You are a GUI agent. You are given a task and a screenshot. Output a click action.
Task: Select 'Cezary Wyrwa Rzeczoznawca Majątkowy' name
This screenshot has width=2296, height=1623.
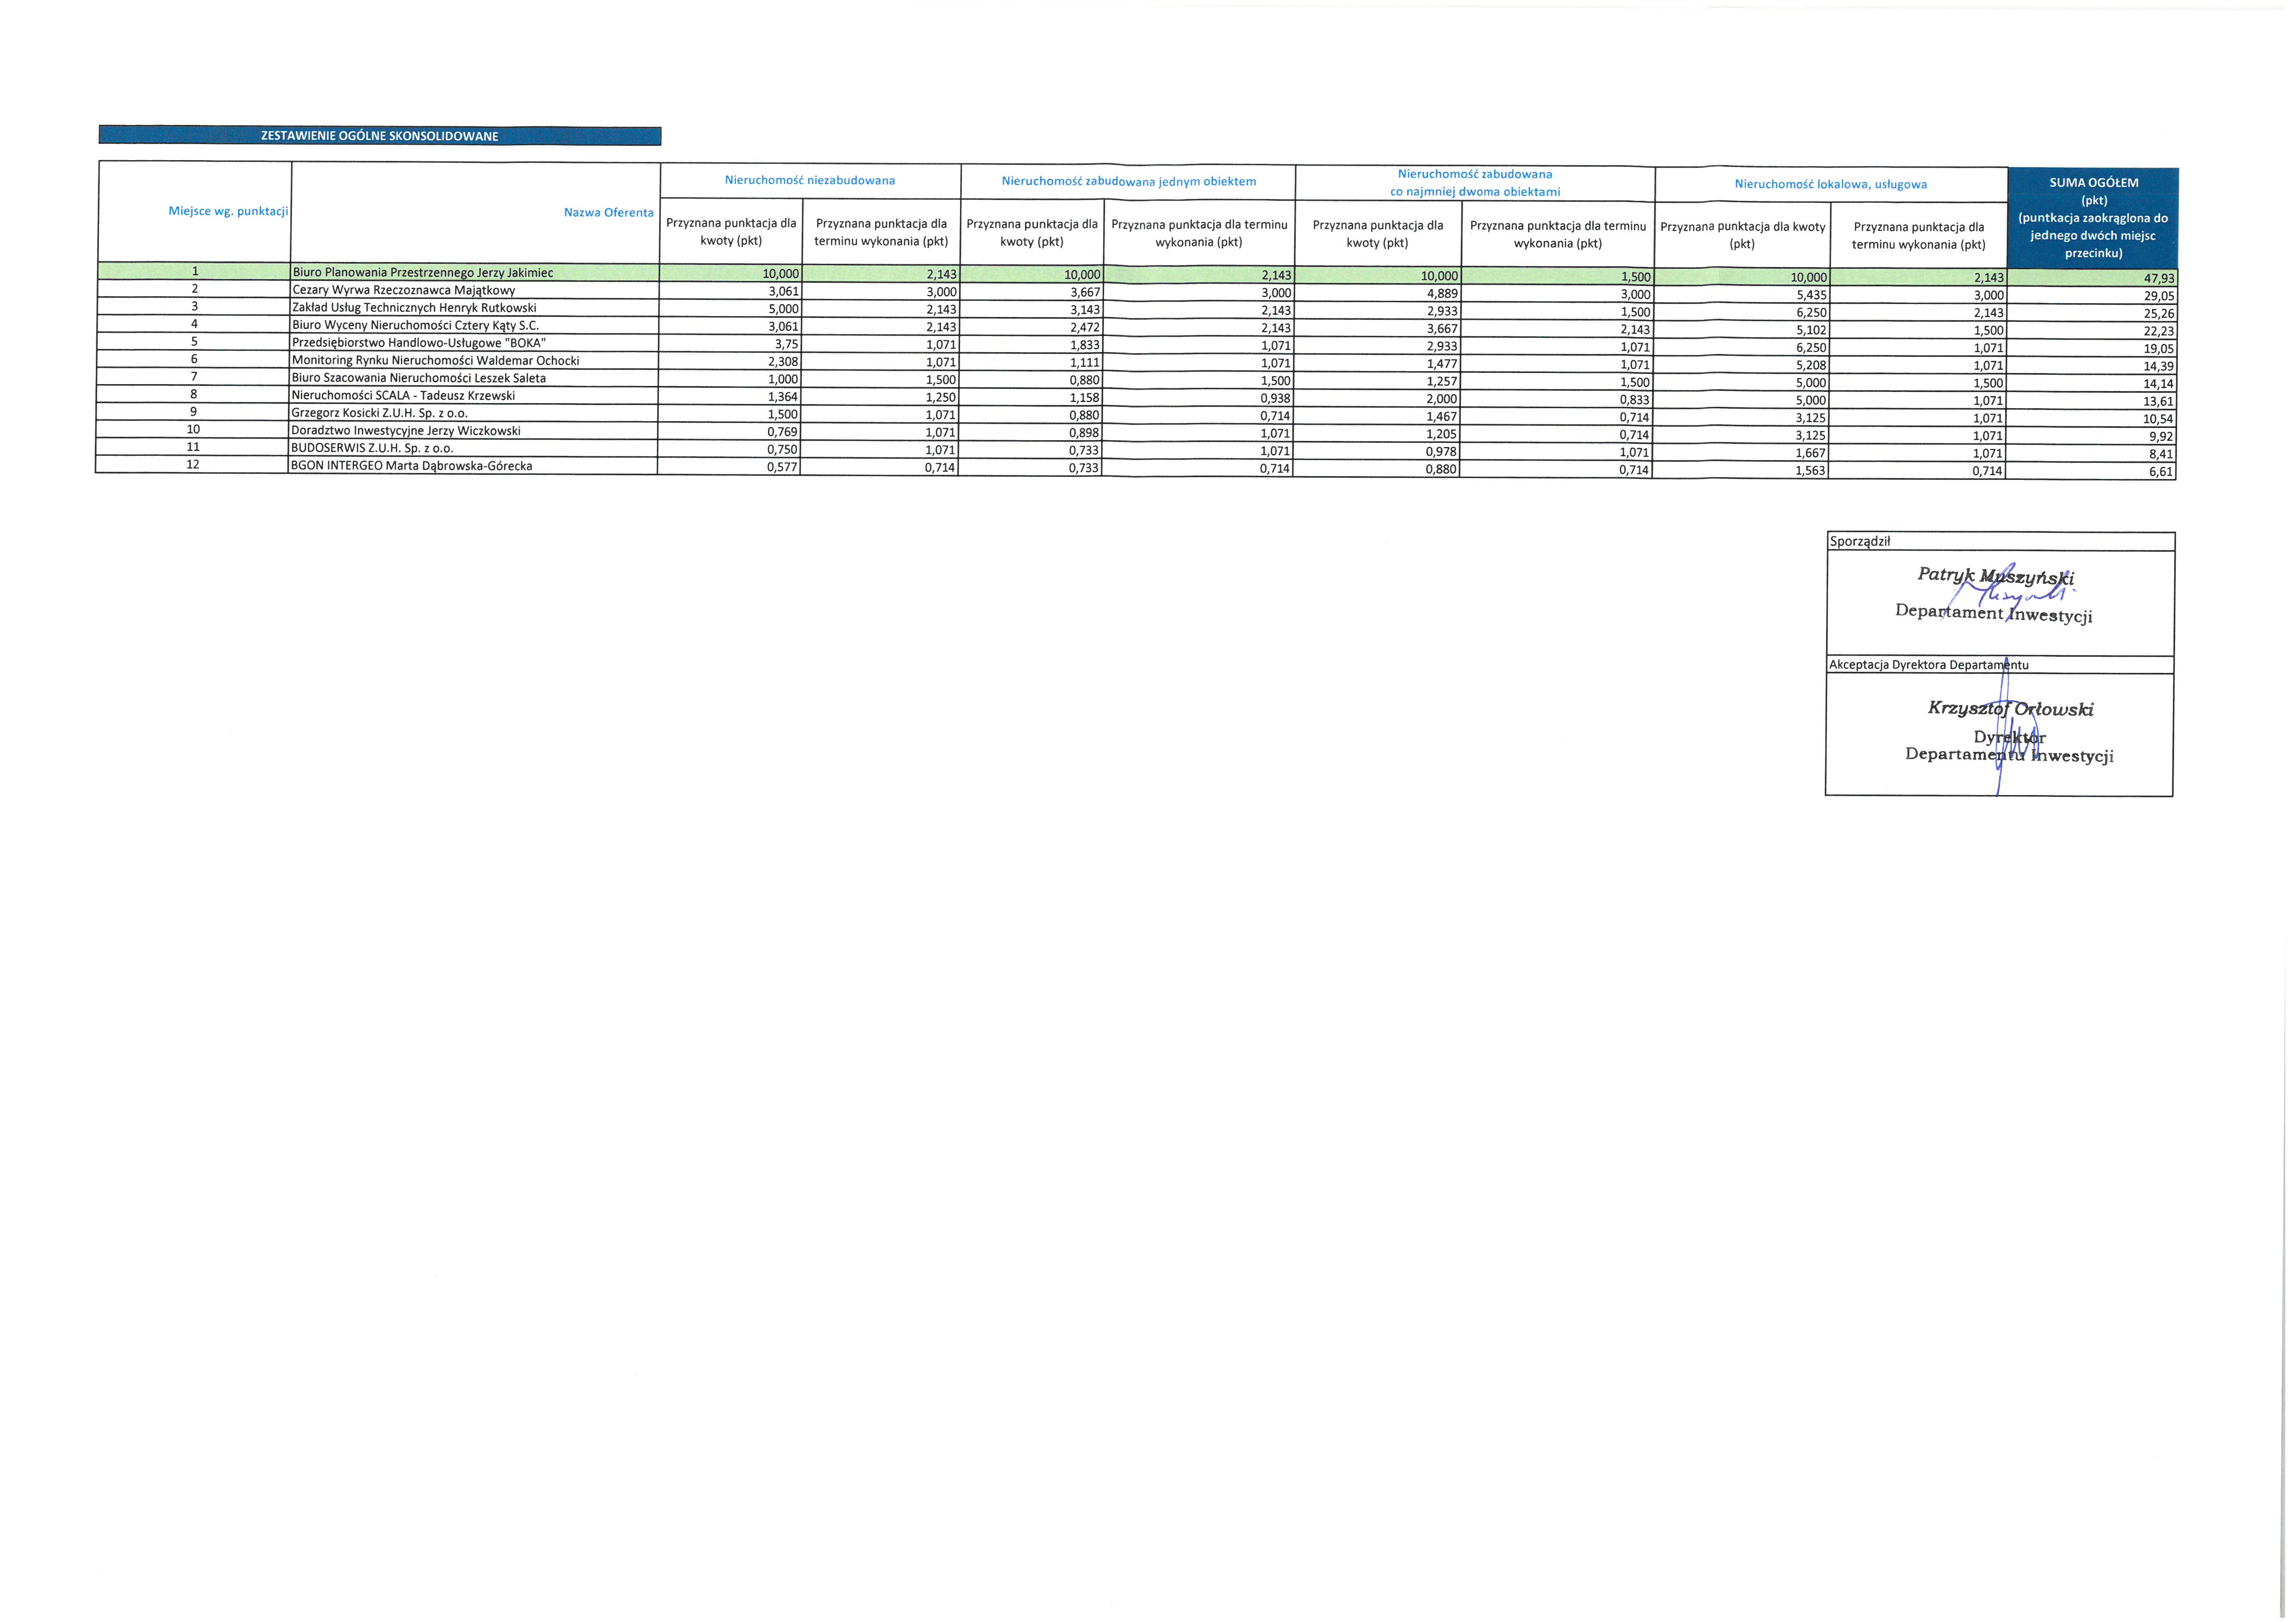point(404,290)
